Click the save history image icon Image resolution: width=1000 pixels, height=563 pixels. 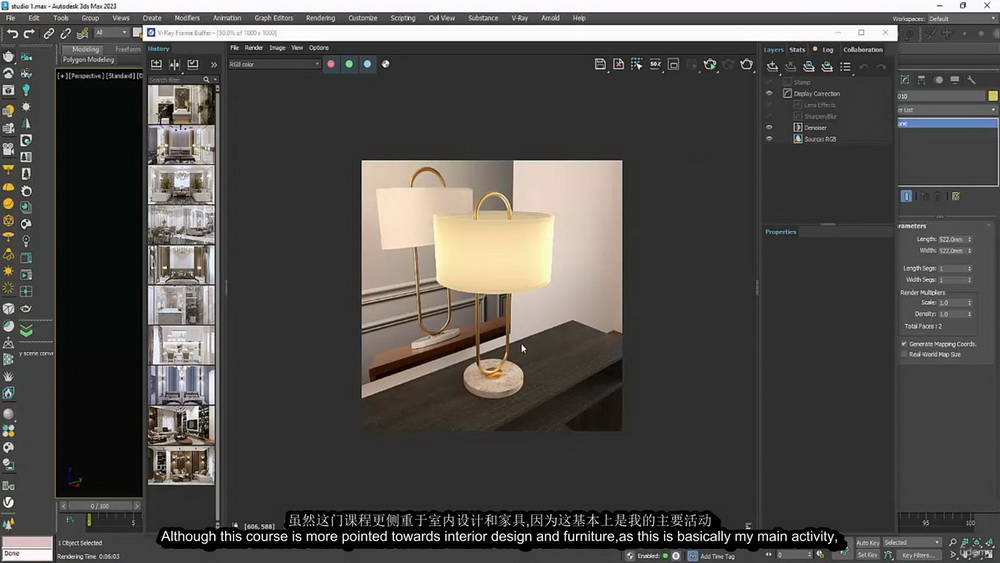pos(156,64)
